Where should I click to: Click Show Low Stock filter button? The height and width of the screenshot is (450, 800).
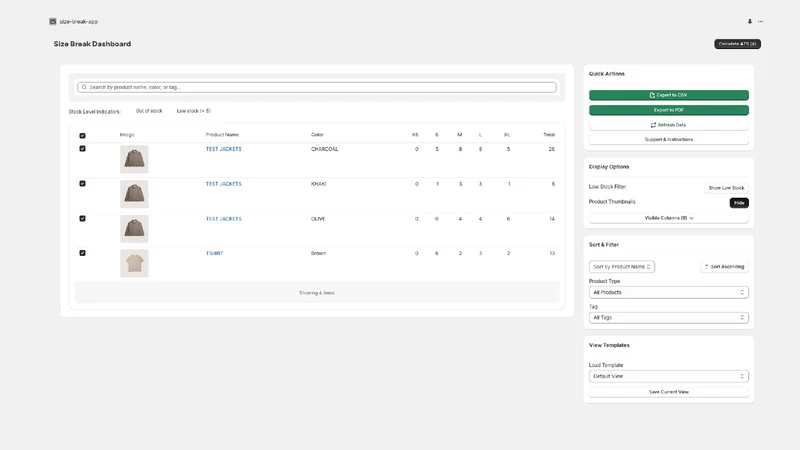tap(726, 188)
